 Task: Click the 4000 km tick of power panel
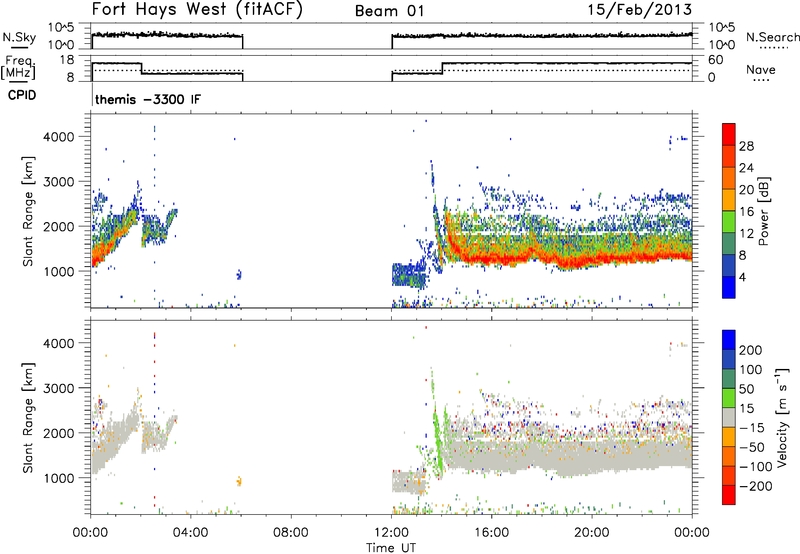(x=59, y=137)
